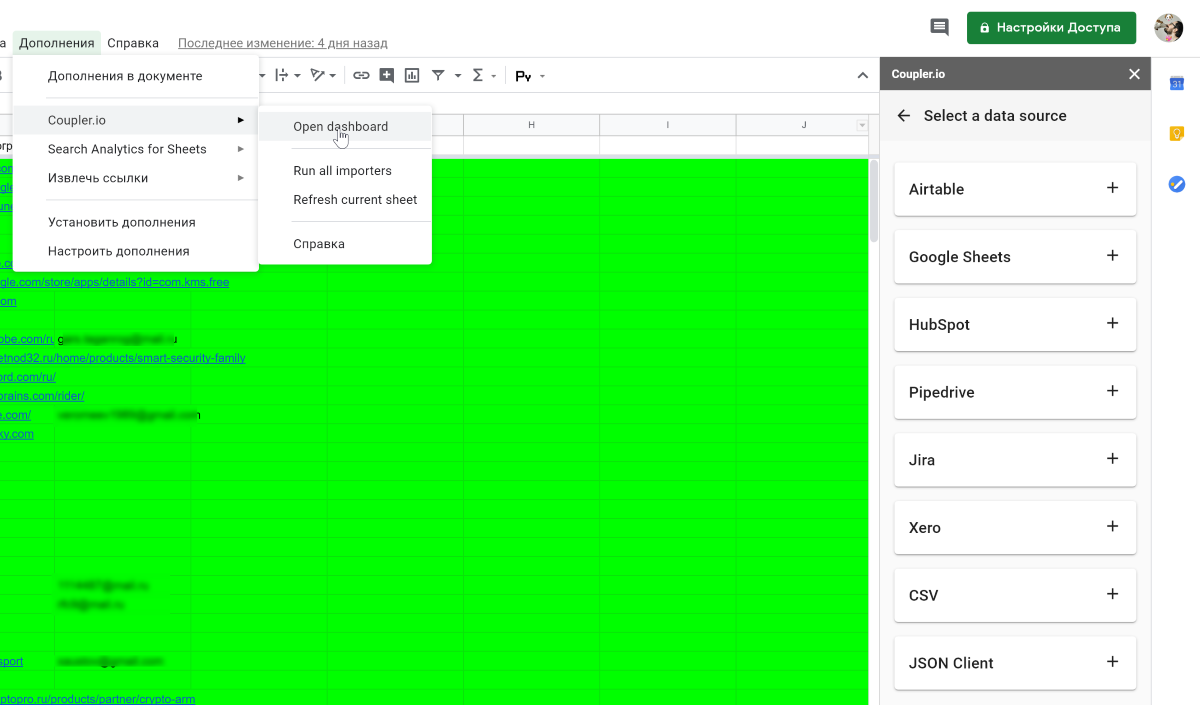The image size is (1200, 705).
Task: Select the Google Sheets data source card
Action: (1015, 257)
